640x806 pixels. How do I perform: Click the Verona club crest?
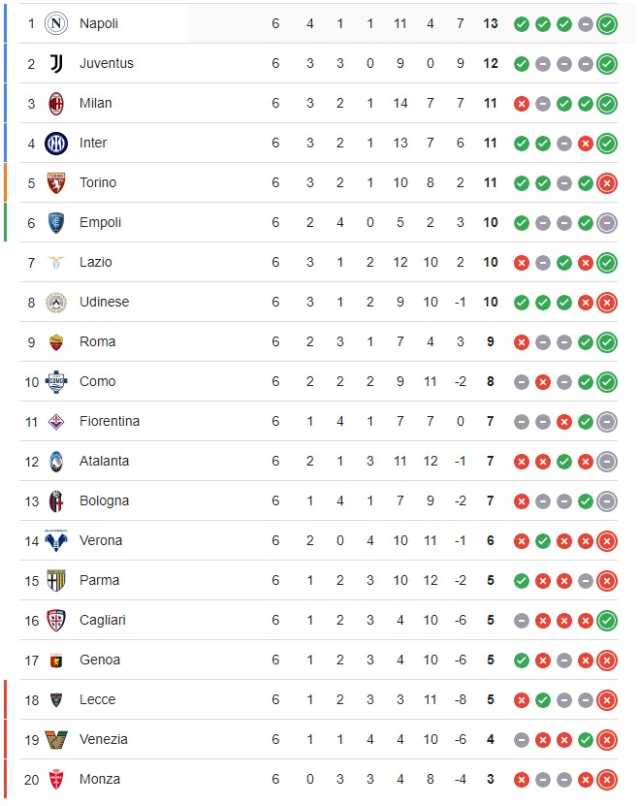click(x=56, y=541)
